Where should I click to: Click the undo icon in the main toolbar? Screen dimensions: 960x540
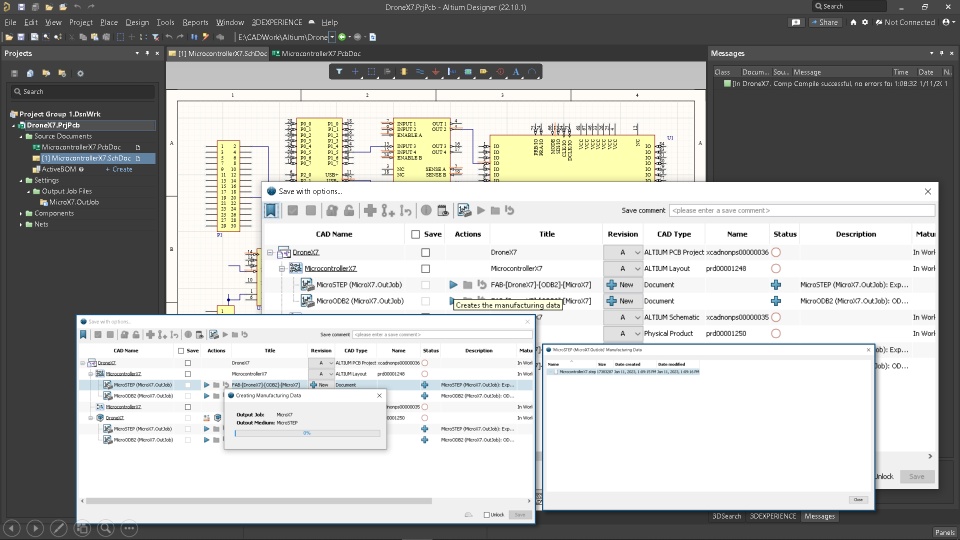click(168, 37)
